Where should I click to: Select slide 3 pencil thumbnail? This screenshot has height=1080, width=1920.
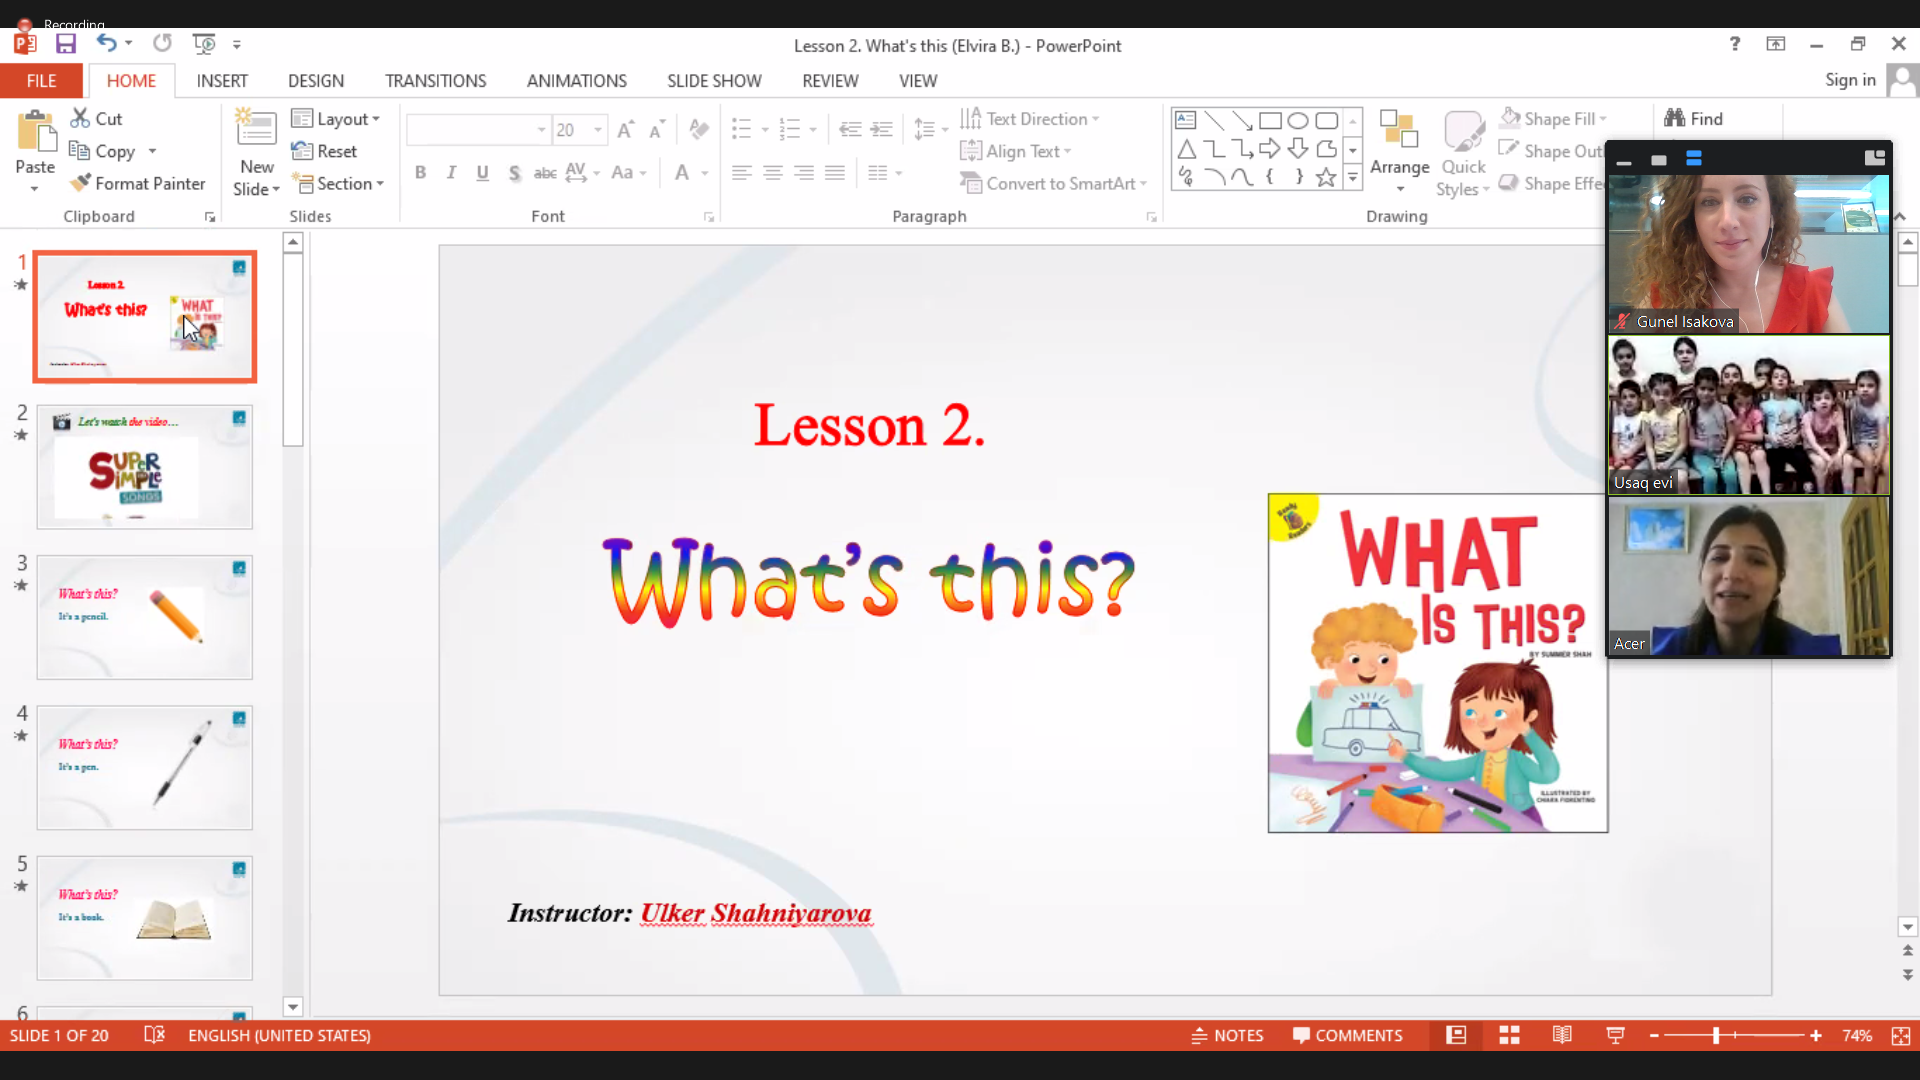(145, 617)
